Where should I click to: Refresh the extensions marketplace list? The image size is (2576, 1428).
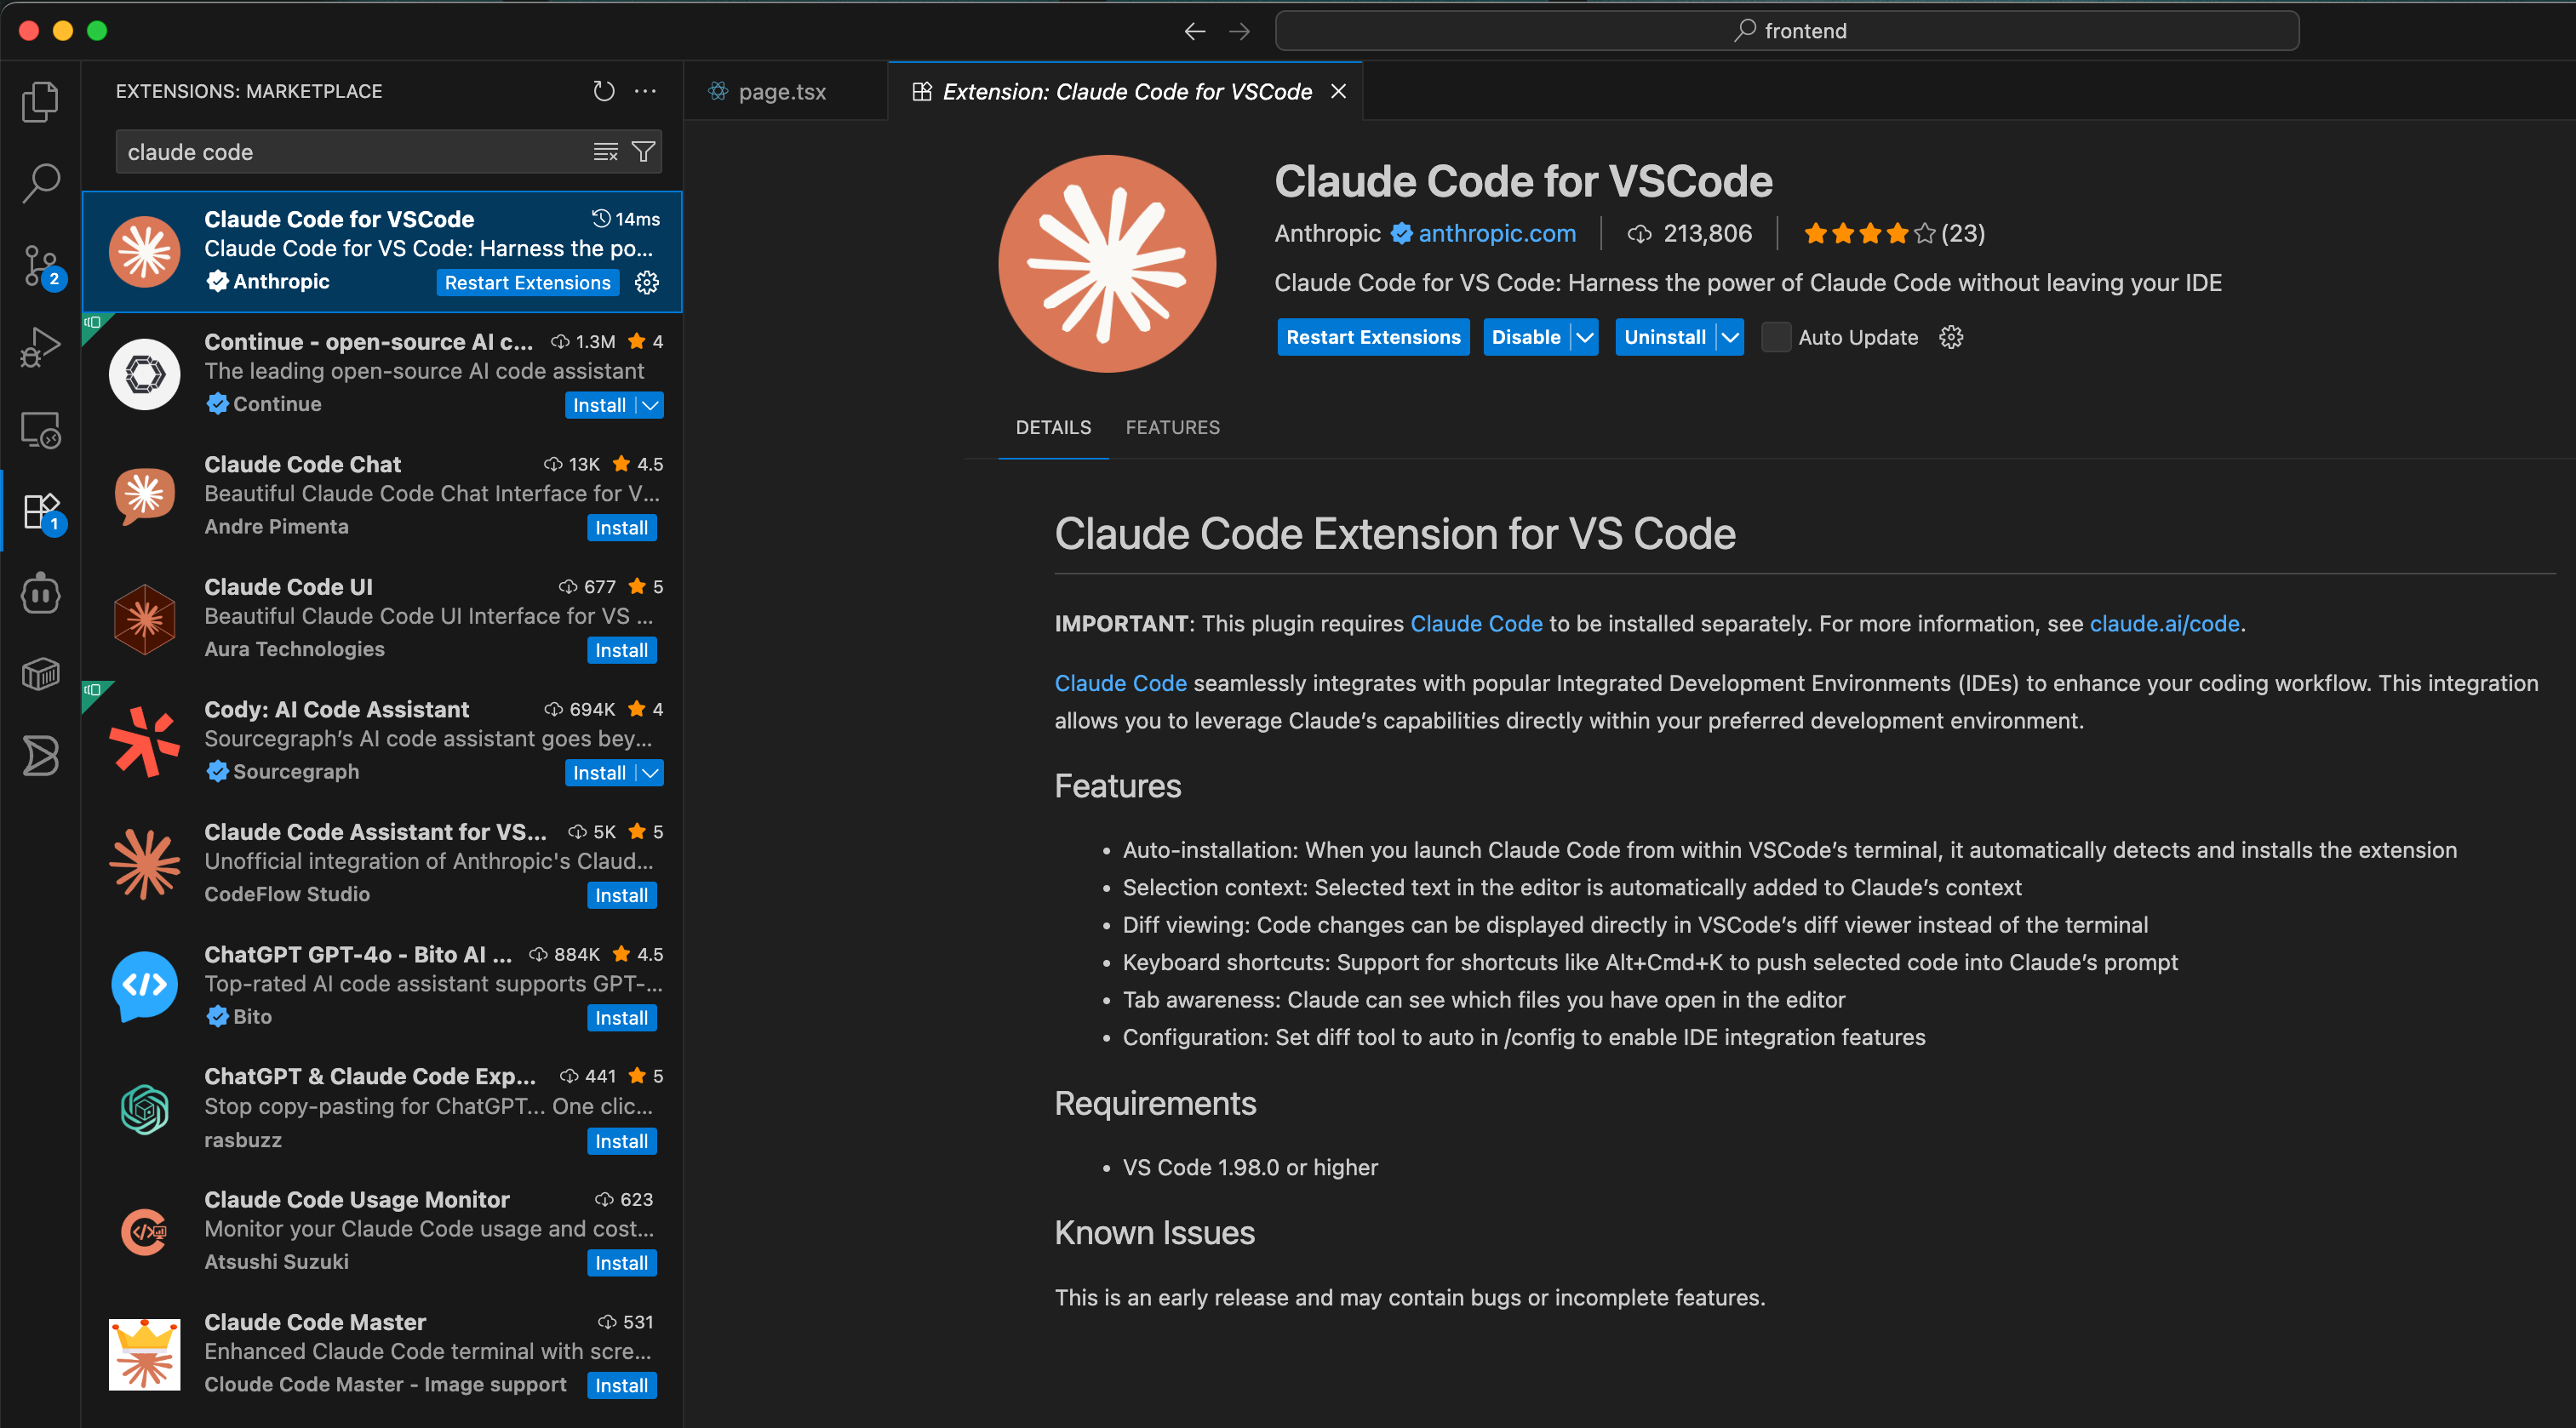603,91
